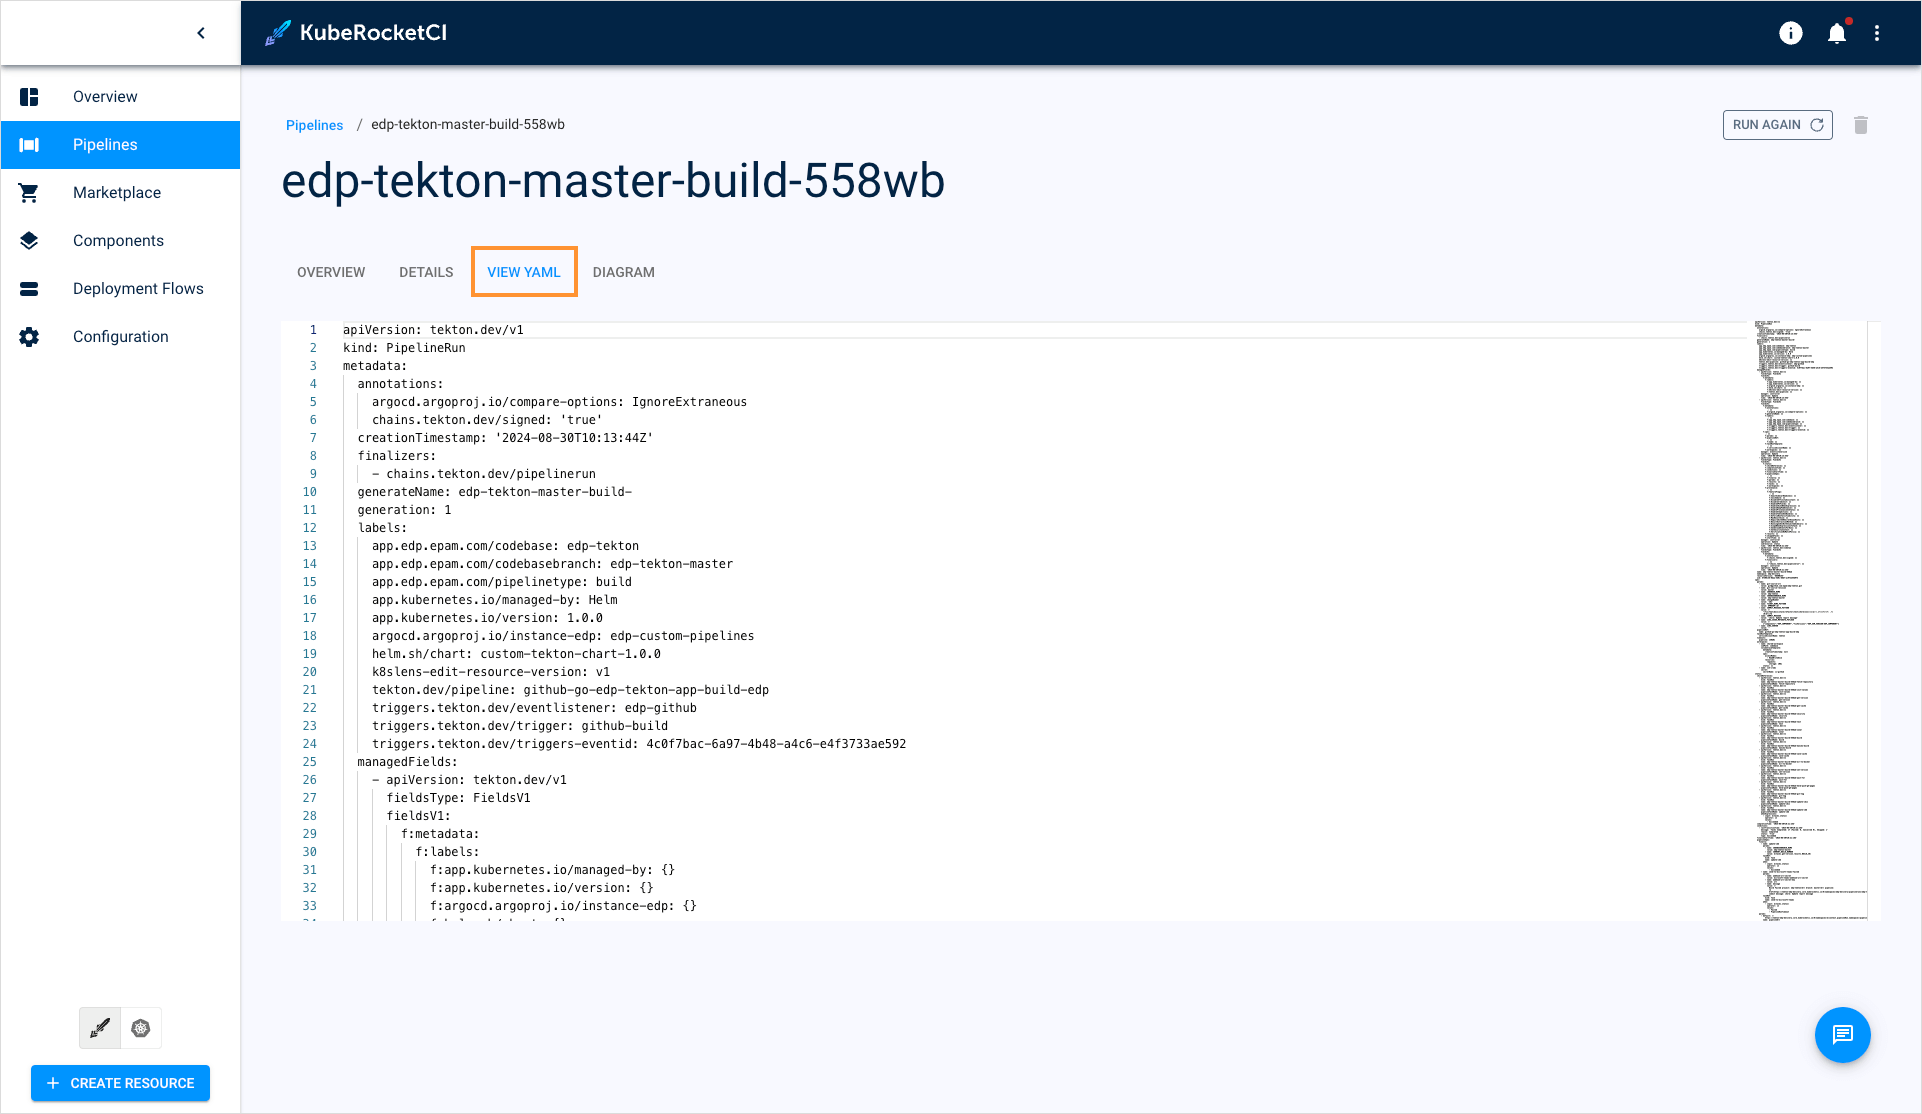Click the delete trash icon near Run Again

1861,125
